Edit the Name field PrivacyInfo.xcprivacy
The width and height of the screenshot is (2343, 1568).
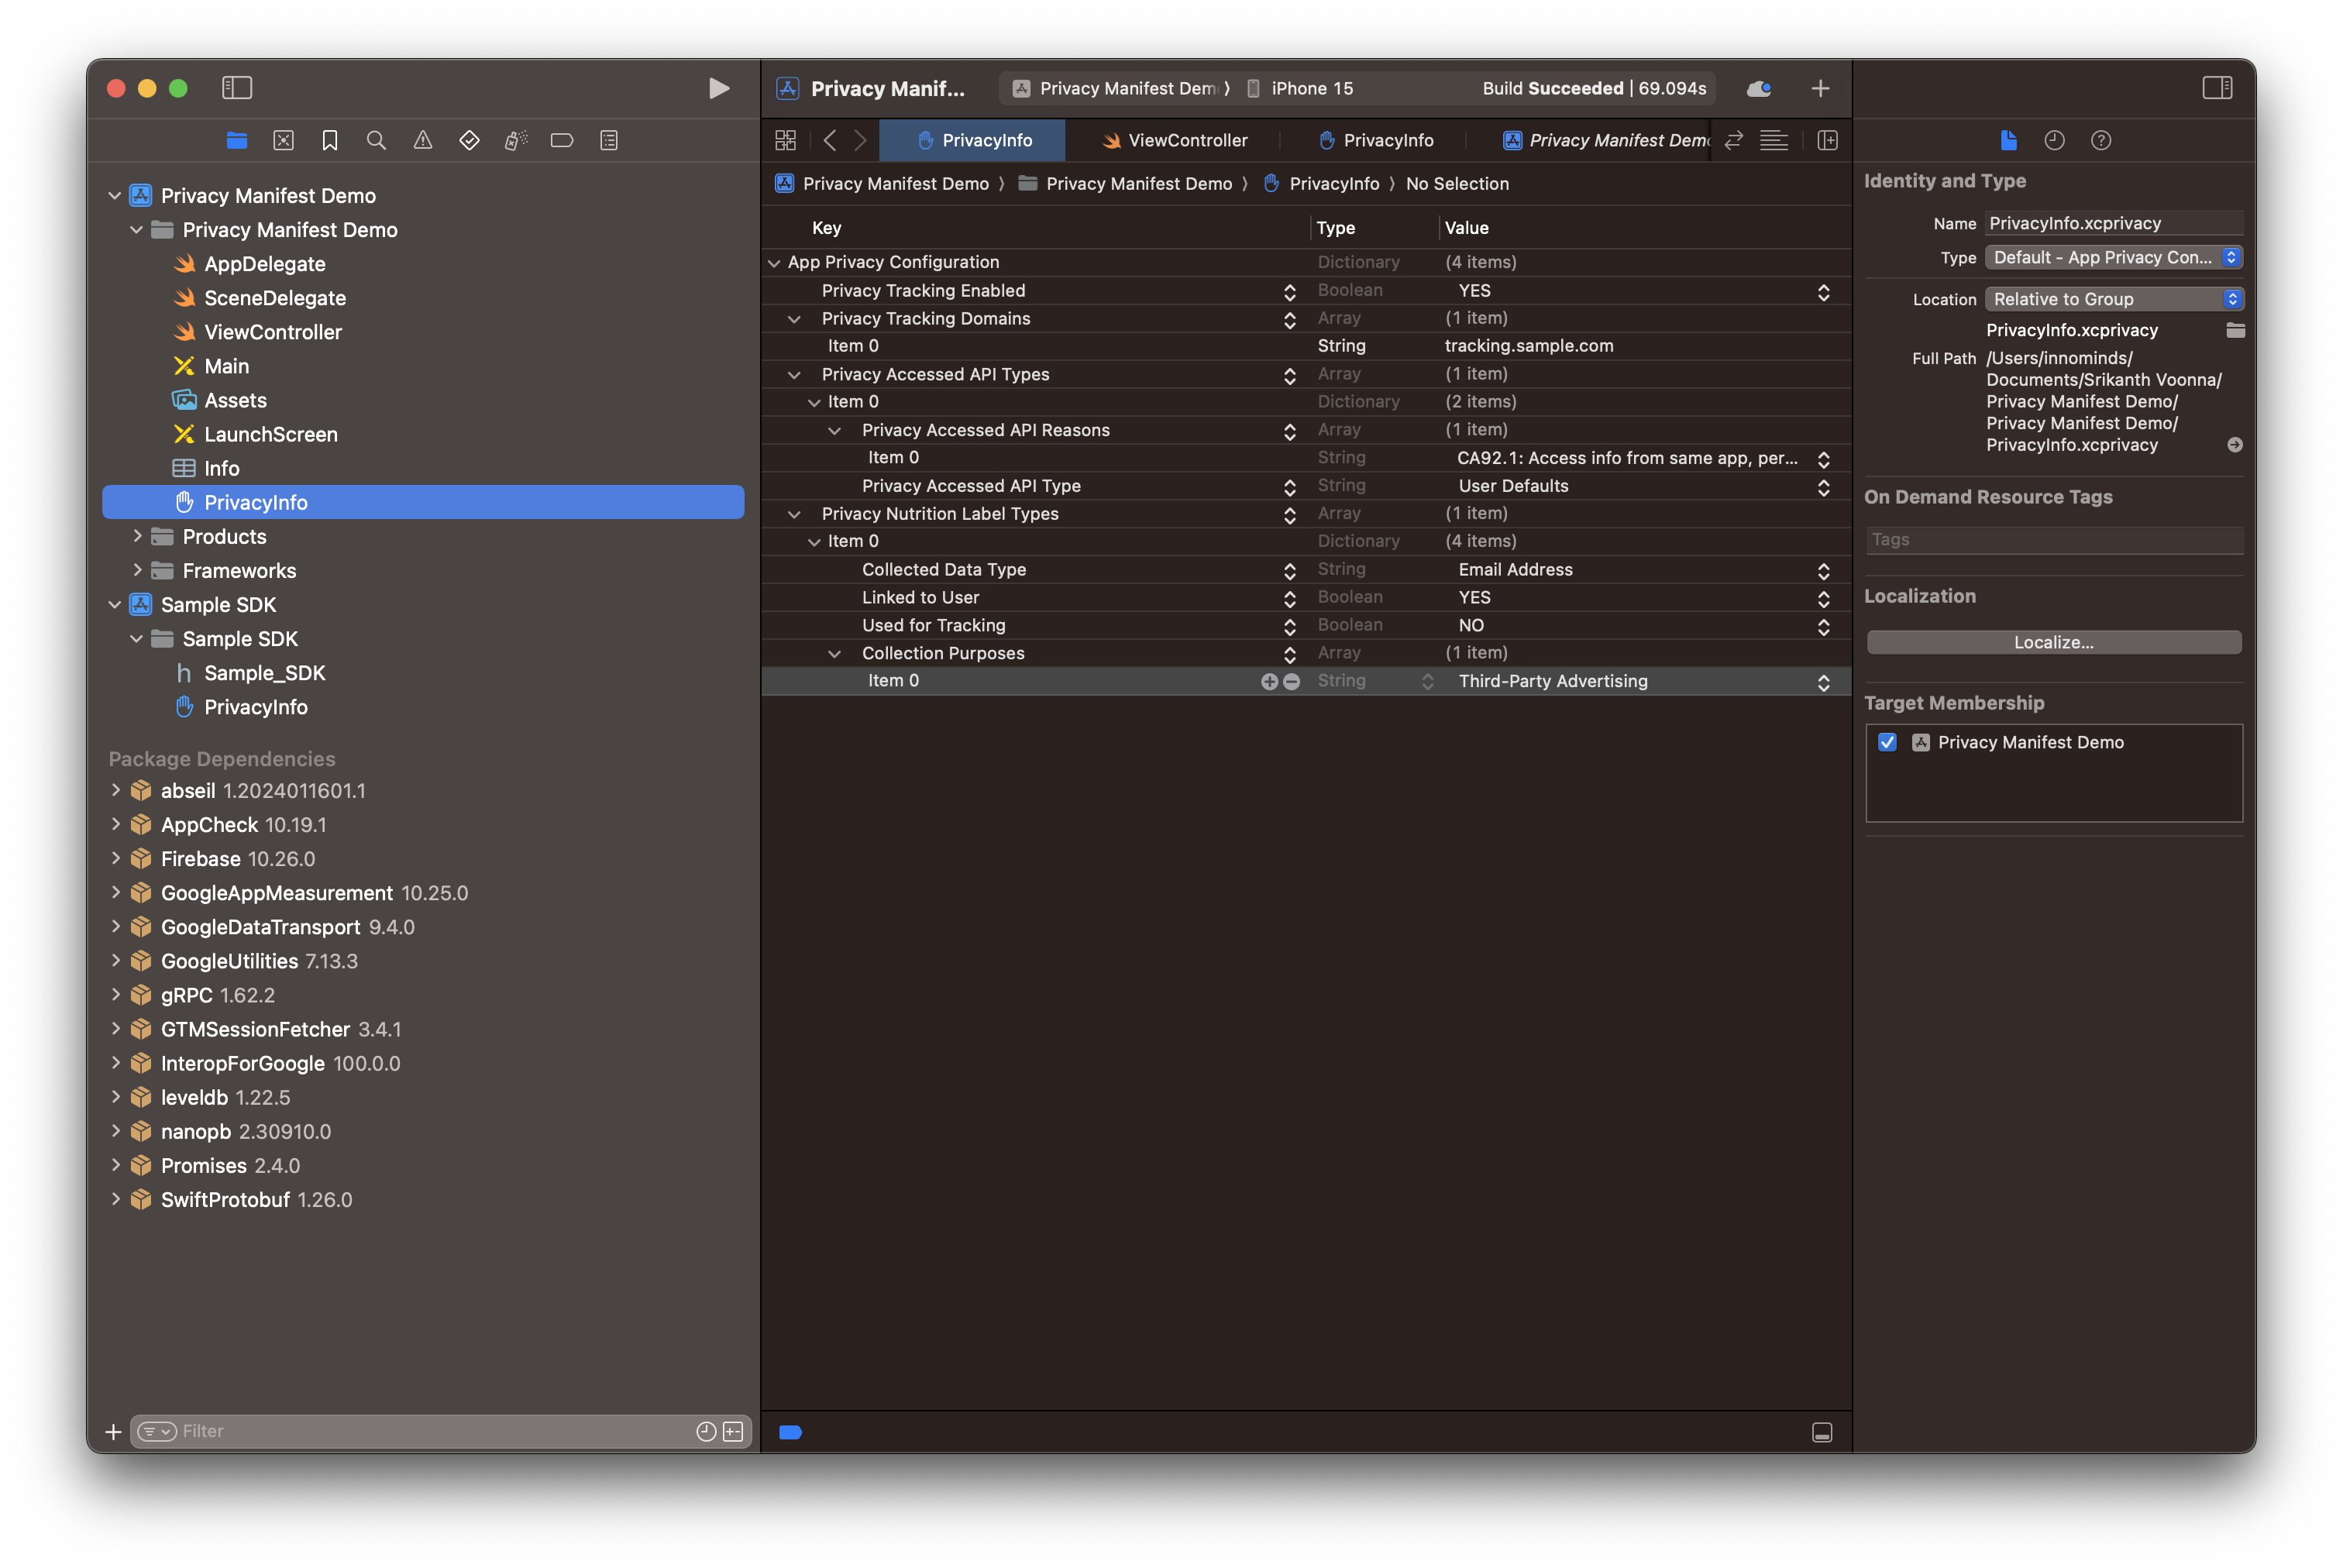click(x=2113, y=223)
